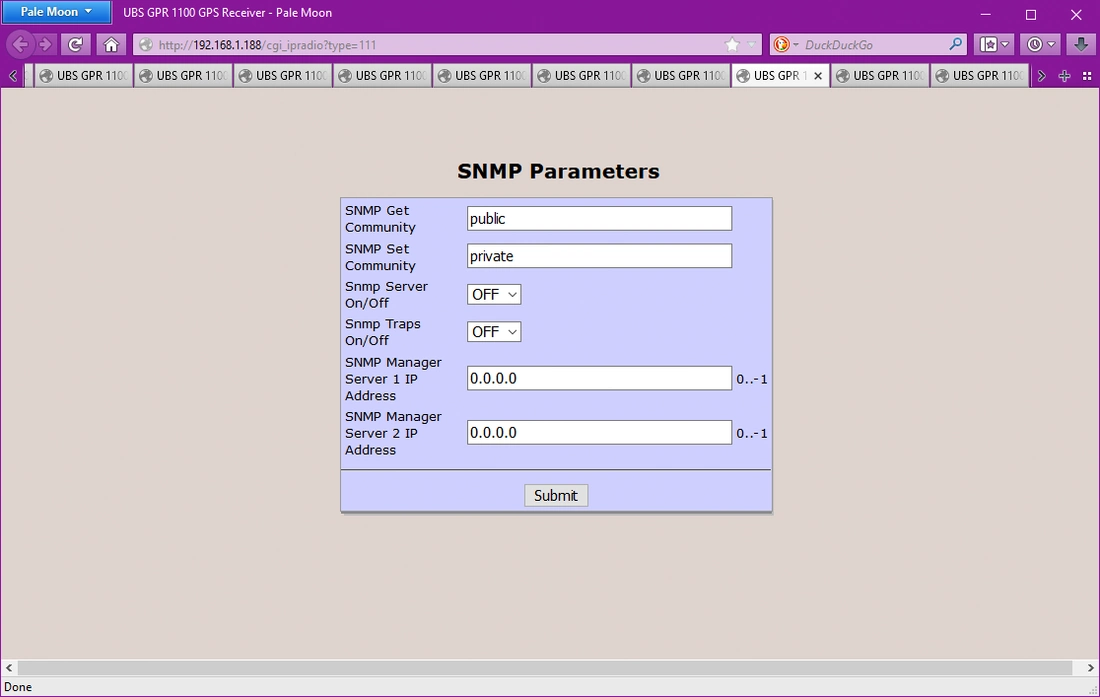Open the bookmarks toolbar button
The image size is (1100, 697).
pyautogui.click(x=995, y=45)
